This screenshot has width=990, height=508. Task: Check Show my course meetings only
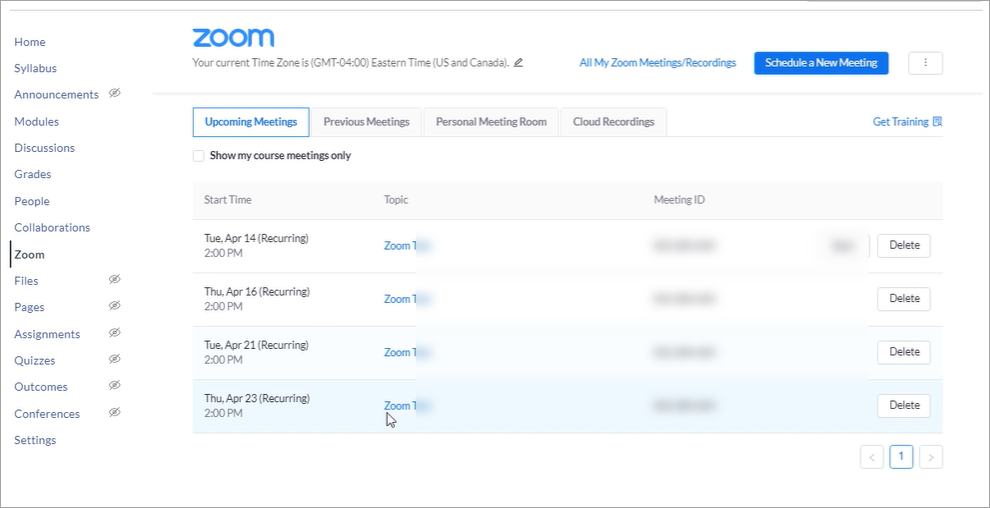[198, 156]
